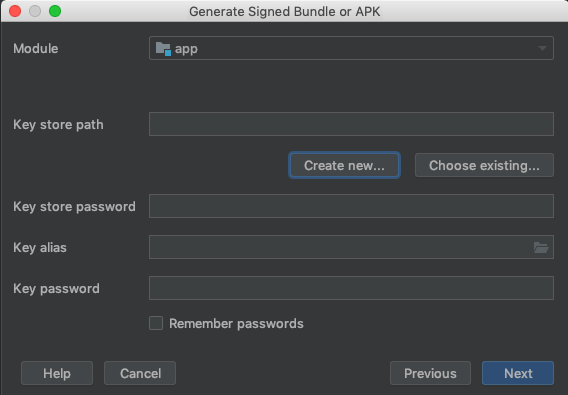
Task: Click the folder icon in Key alias field
Action: (541, 248)
